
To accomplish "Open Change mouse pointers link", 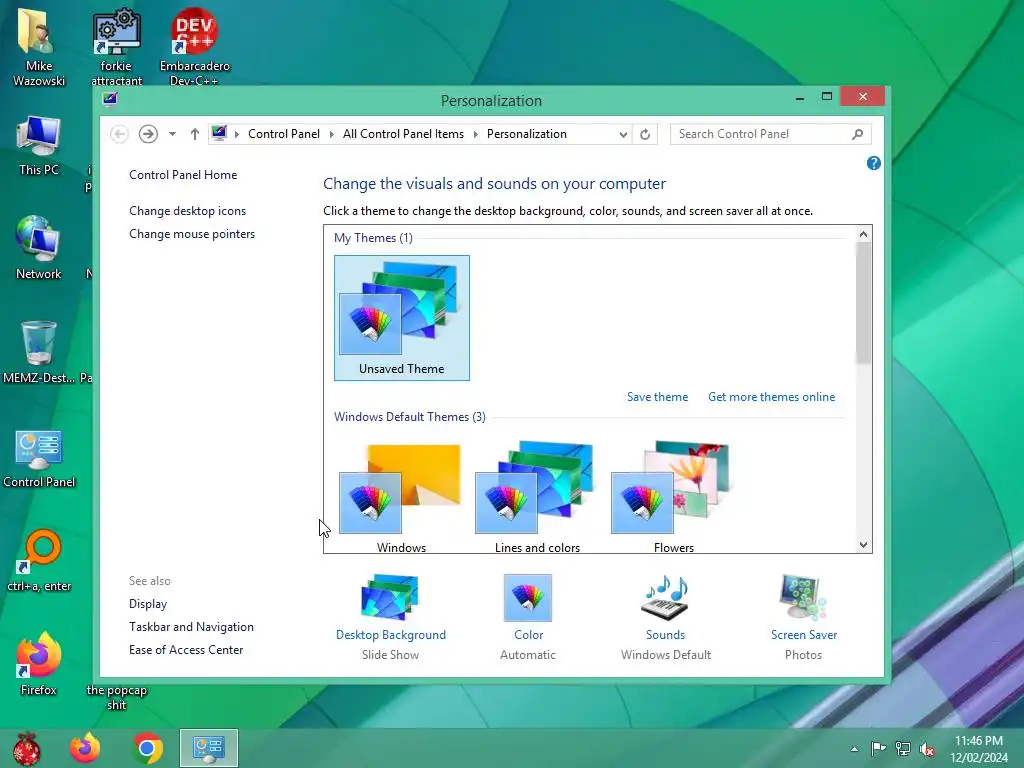I will click(192, 234).
